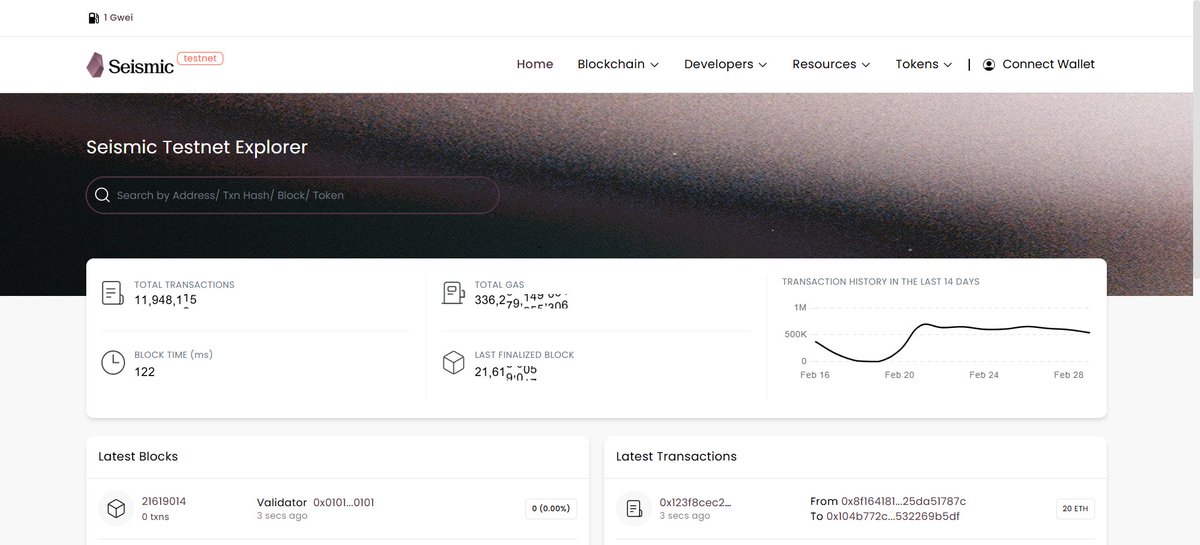Click the 11,948,115 total transactions value
The width and height of the screenshot is (1200, 545).
click(x=165, y=300)
